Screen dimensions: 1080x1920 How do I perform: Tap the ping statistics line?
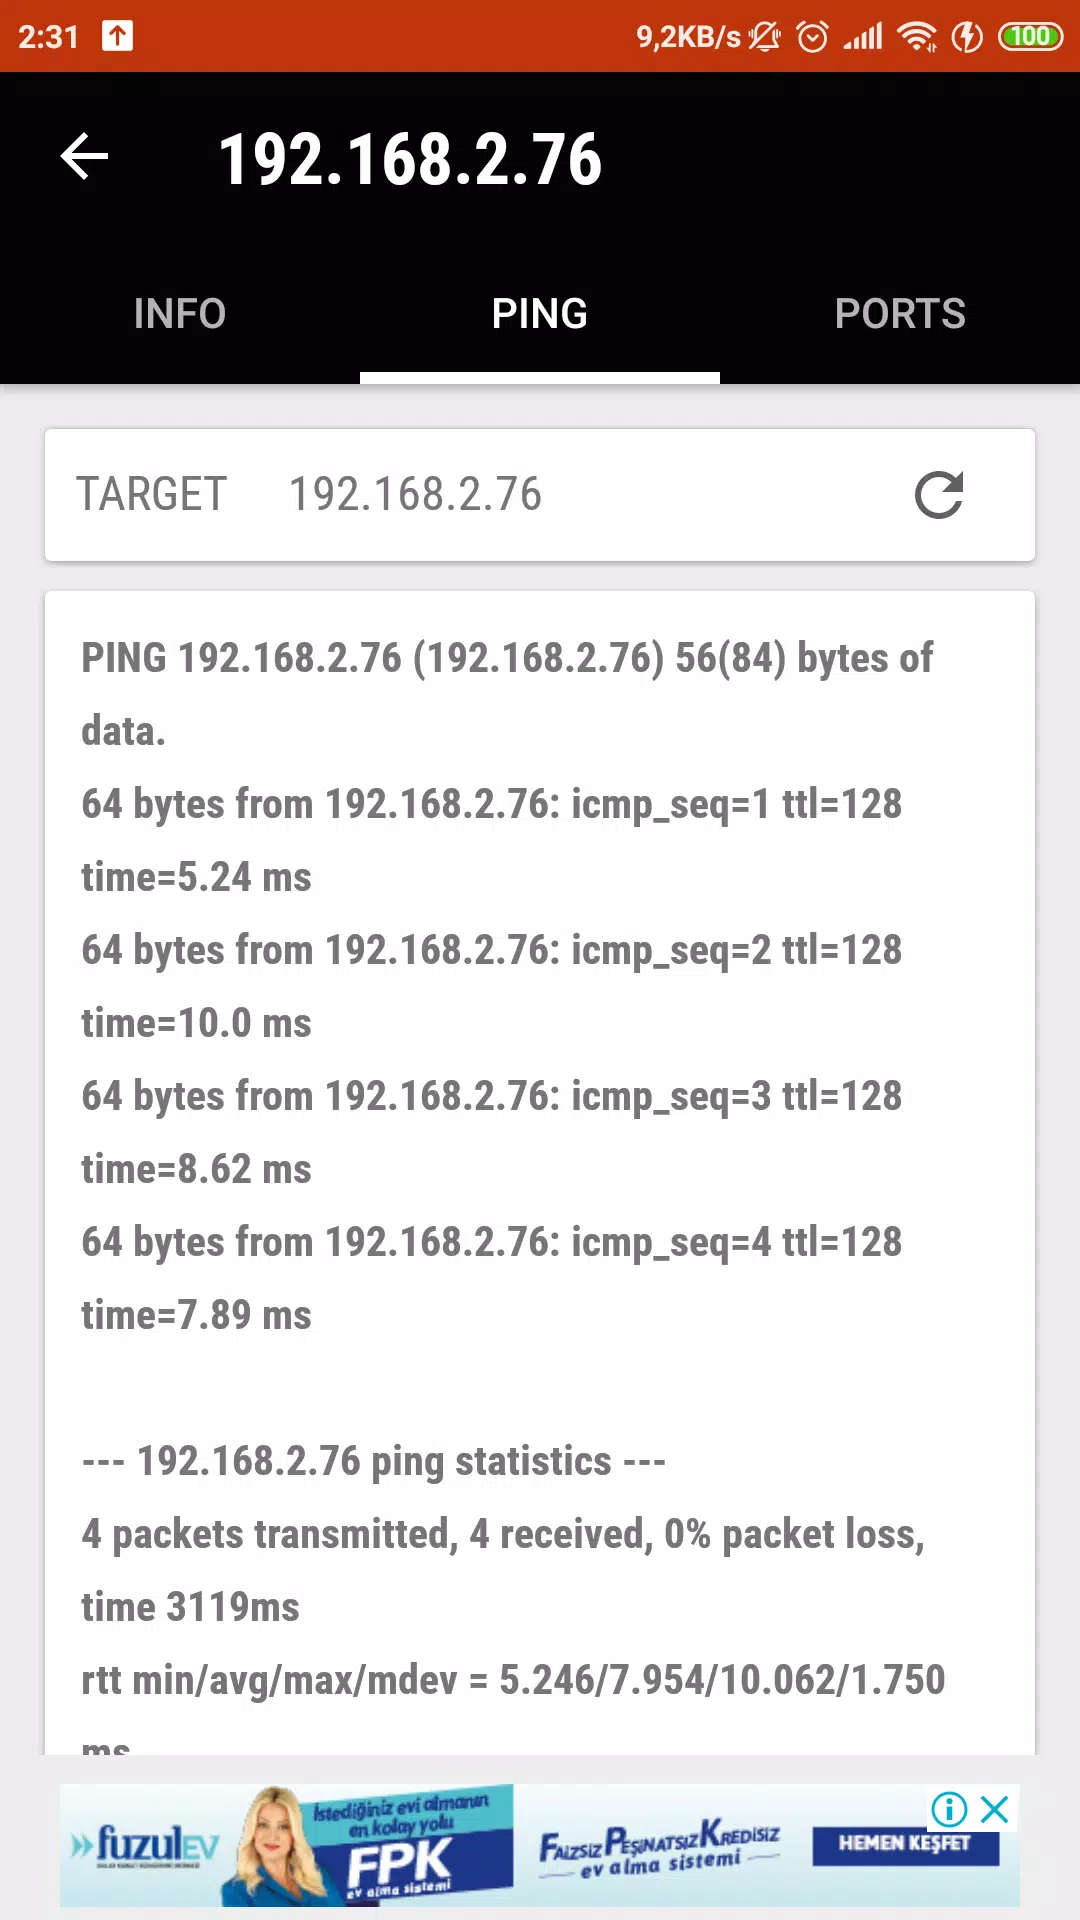click(374, 1461)
